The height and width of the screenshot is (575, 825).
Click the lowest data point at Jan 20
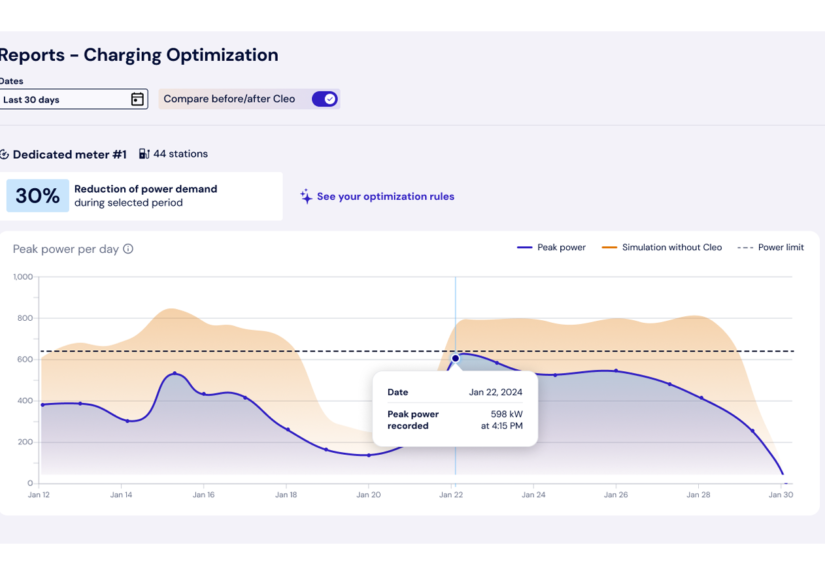click(x=369, y=455)
